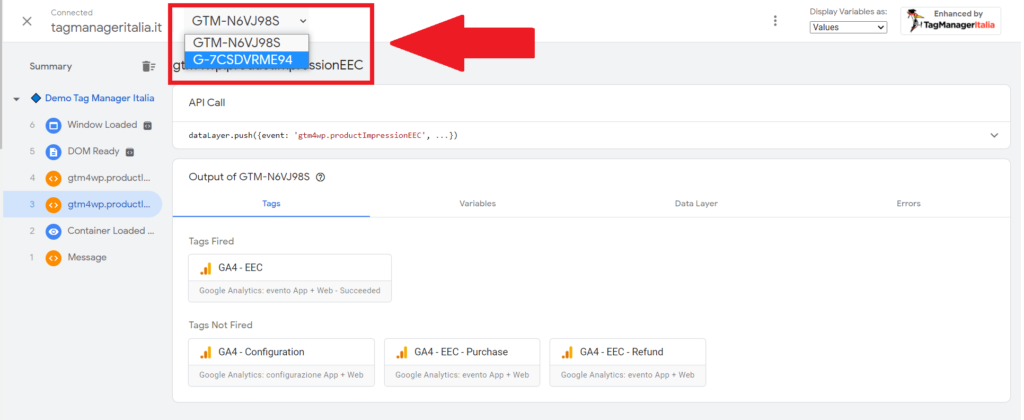1024x420 pixels.
Task: Switch to the Data Layer tab
Action: coord(696,204)
